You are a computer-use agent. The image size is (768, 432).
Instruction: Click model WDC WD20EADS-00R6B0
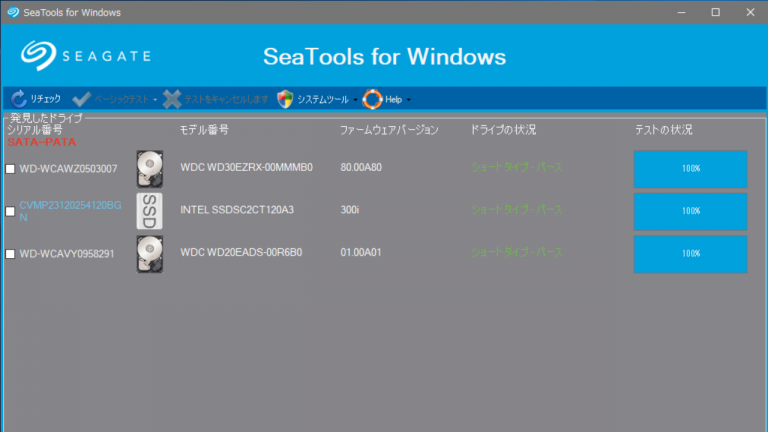[241, 253]
